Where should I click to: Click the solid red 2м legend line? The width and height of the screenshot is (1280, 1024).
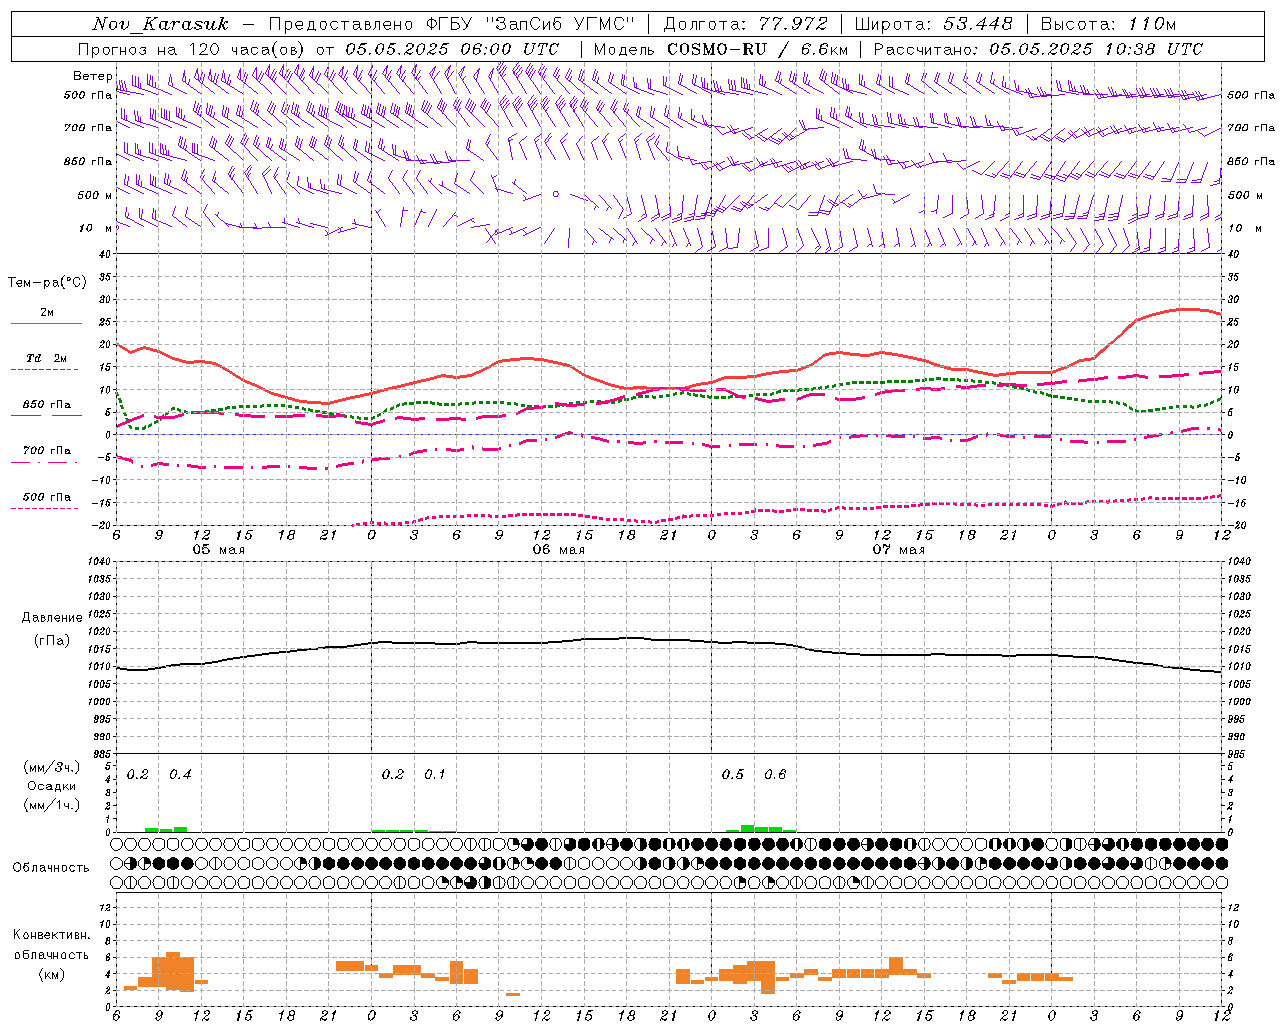[x=46, y=323]
